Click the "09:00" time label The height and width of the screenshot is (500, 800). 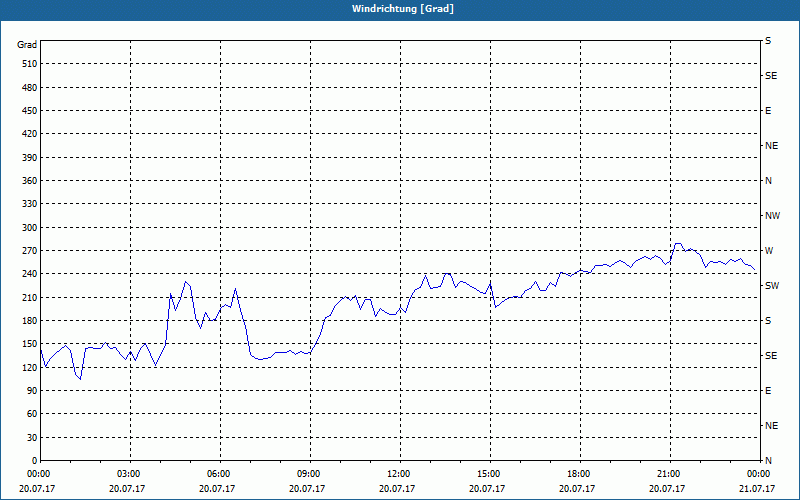pyautogui.click(x=310, y=474)
